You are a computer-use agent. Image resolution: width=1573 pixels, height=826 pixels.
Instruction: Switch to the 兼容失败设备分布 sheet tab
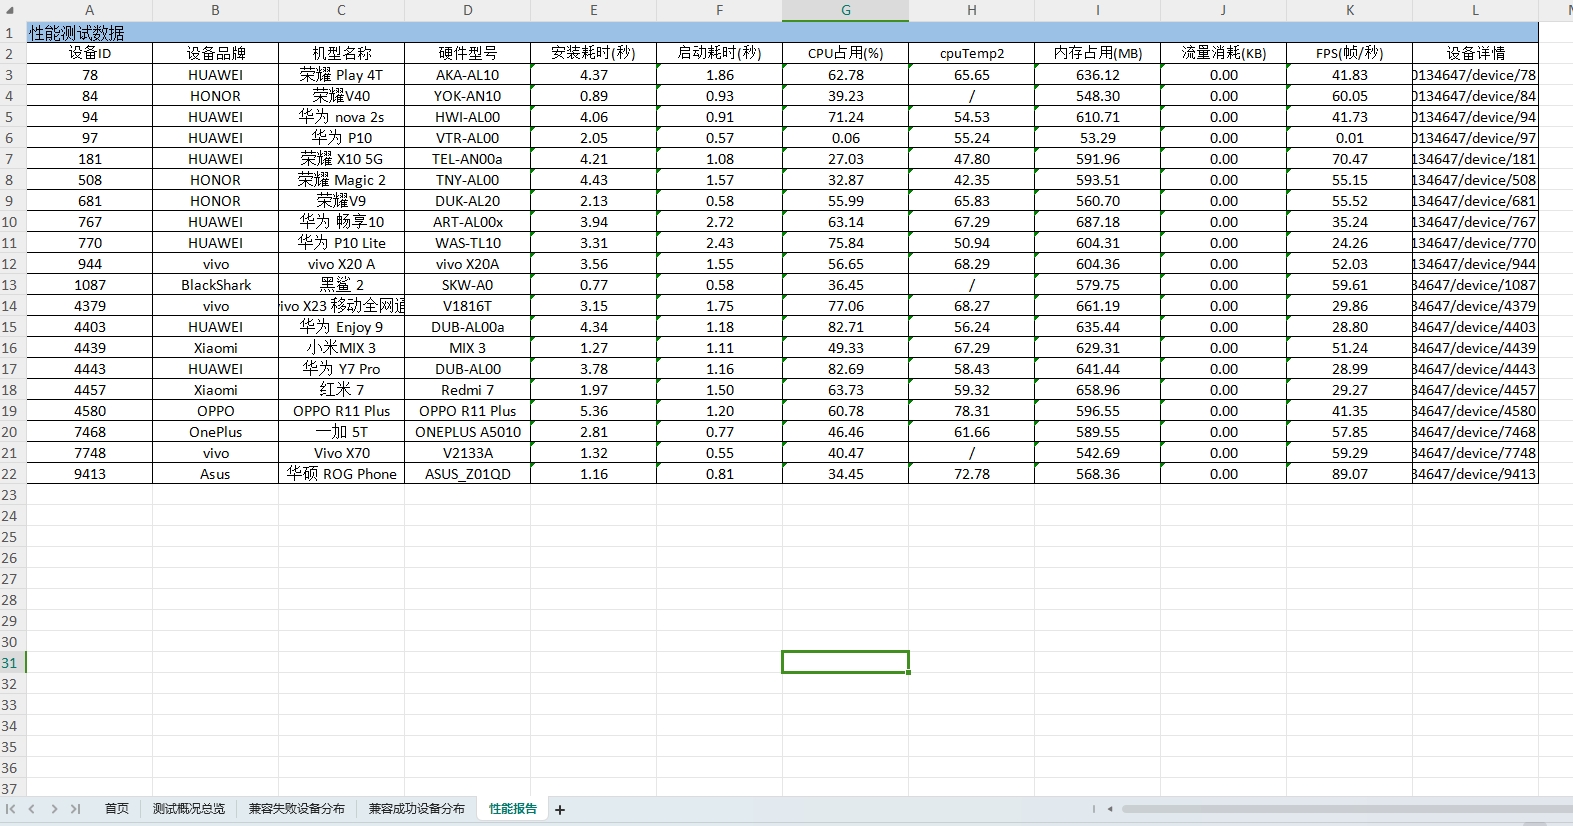click(x=297, y=809)
